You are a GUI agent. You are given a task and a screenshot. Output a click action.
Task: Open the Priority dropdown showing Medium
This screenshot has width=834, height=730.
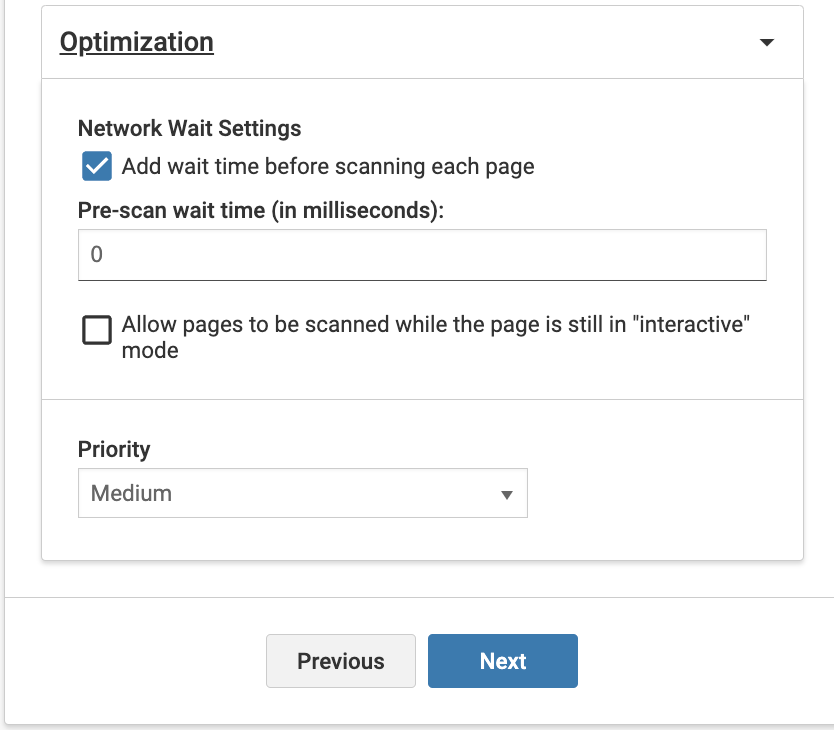pyautogui.click(x=302, y=494)
